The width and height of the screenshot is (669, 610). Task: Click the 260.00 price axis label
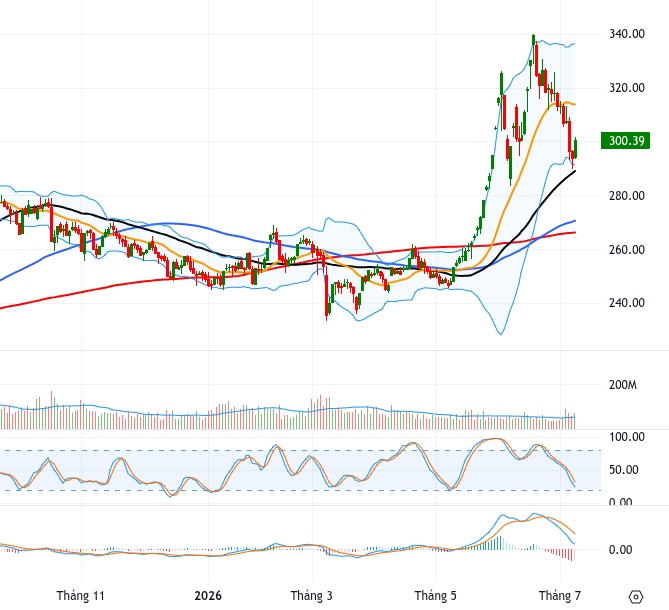click(x=627, y=250)
